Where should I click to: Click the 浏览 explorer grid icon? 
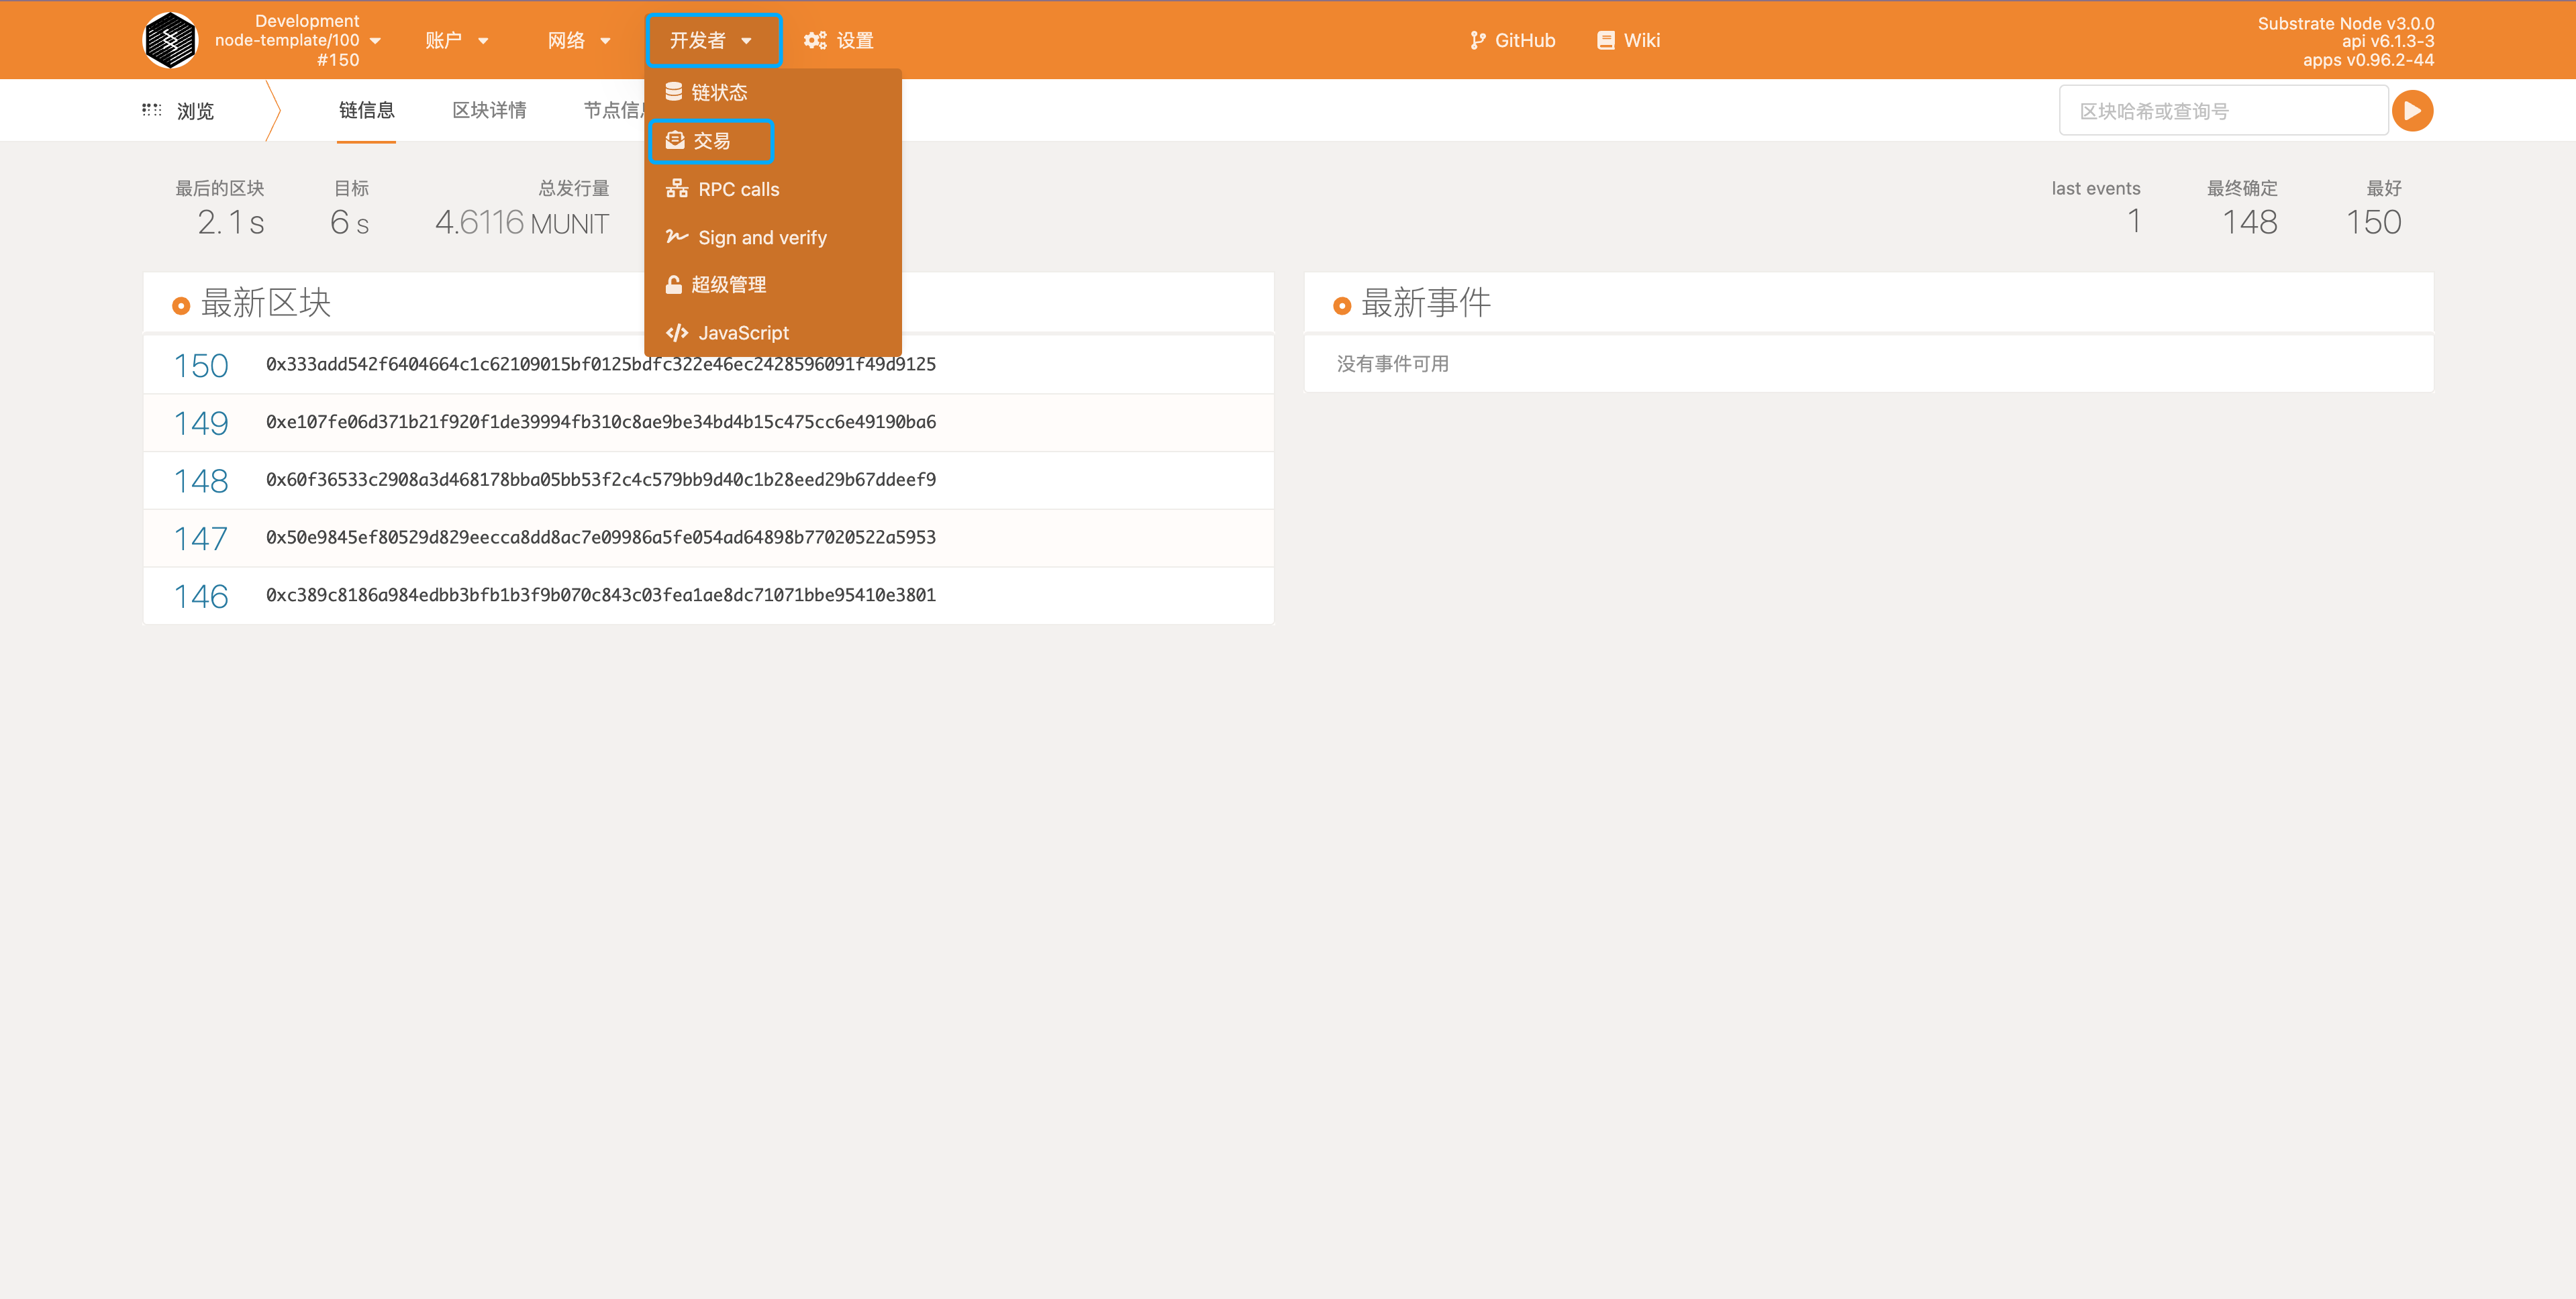(151, 110)
